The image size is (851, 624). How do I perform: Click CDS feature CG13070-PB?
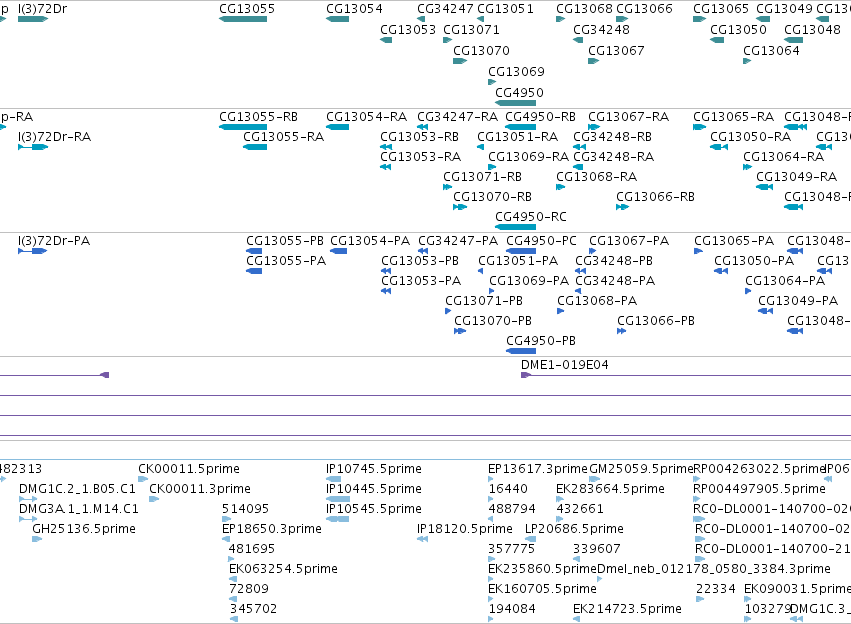point(460,332)
